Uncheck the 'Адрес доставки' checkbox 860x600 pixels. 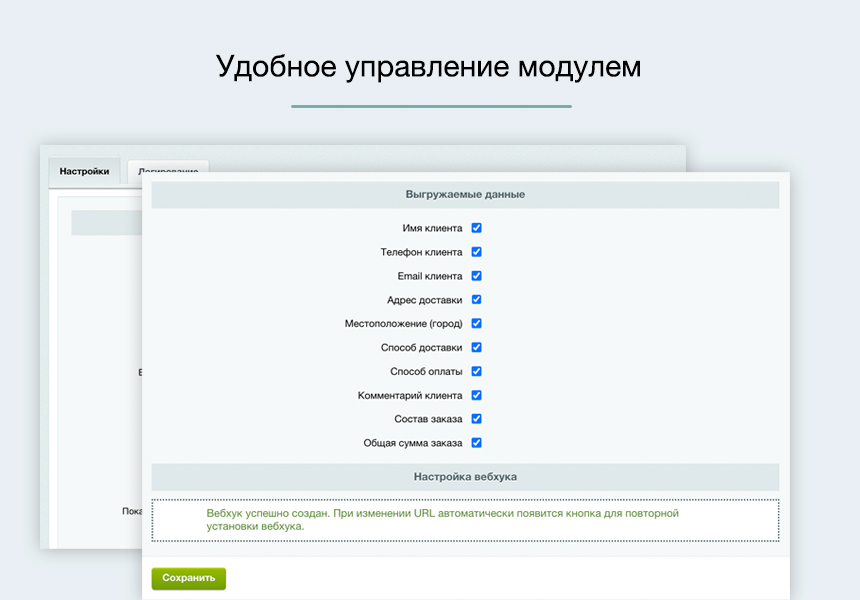(477, 299)
